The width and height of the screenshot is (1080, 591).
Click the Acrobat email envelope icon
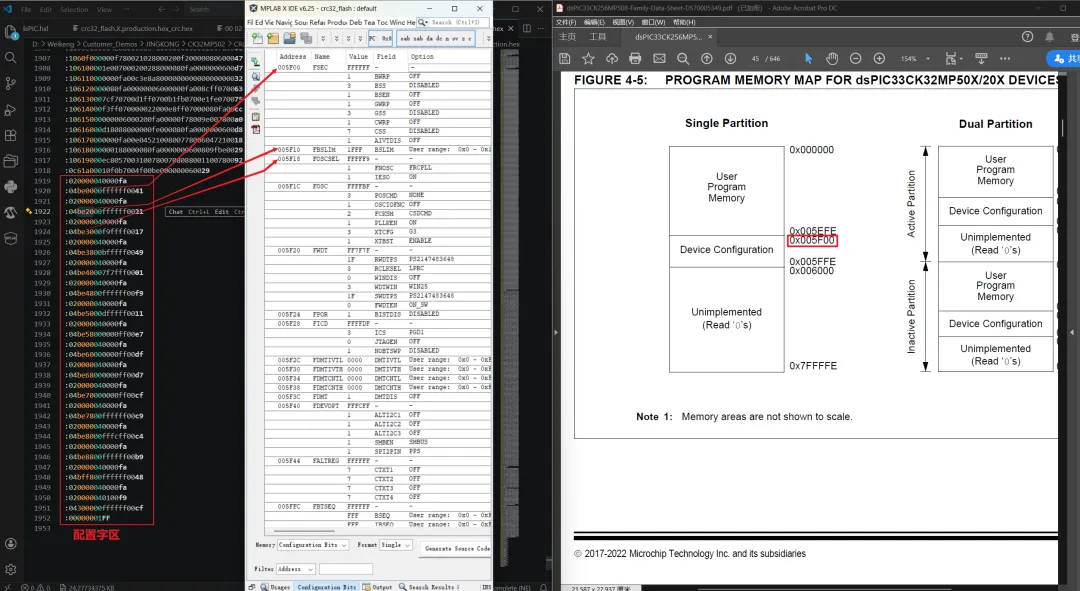pos(659,59)
